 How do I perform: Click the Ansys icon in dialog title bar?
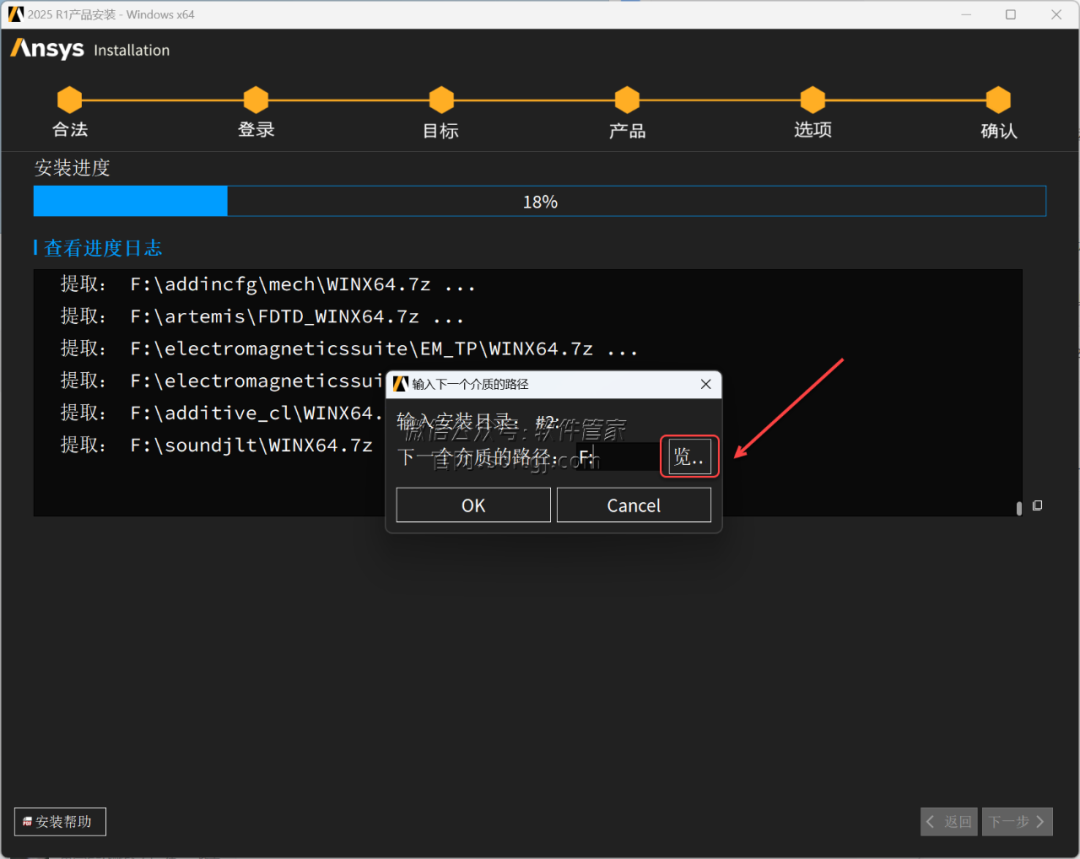pos(400,384)
